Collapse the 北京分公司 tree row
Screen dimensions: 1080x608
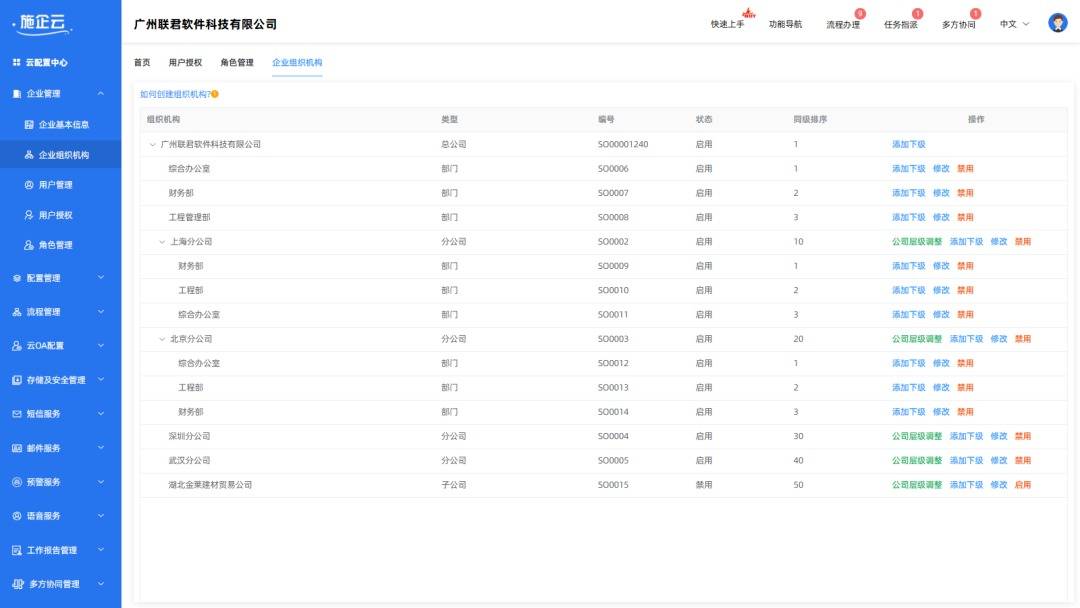163,339
